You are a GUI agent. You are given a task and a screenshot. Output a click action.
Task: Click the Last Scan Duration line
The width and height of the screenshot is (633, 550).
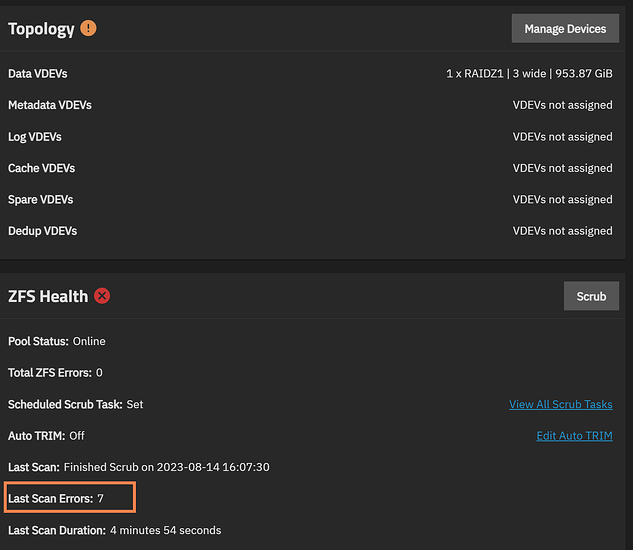114,530
